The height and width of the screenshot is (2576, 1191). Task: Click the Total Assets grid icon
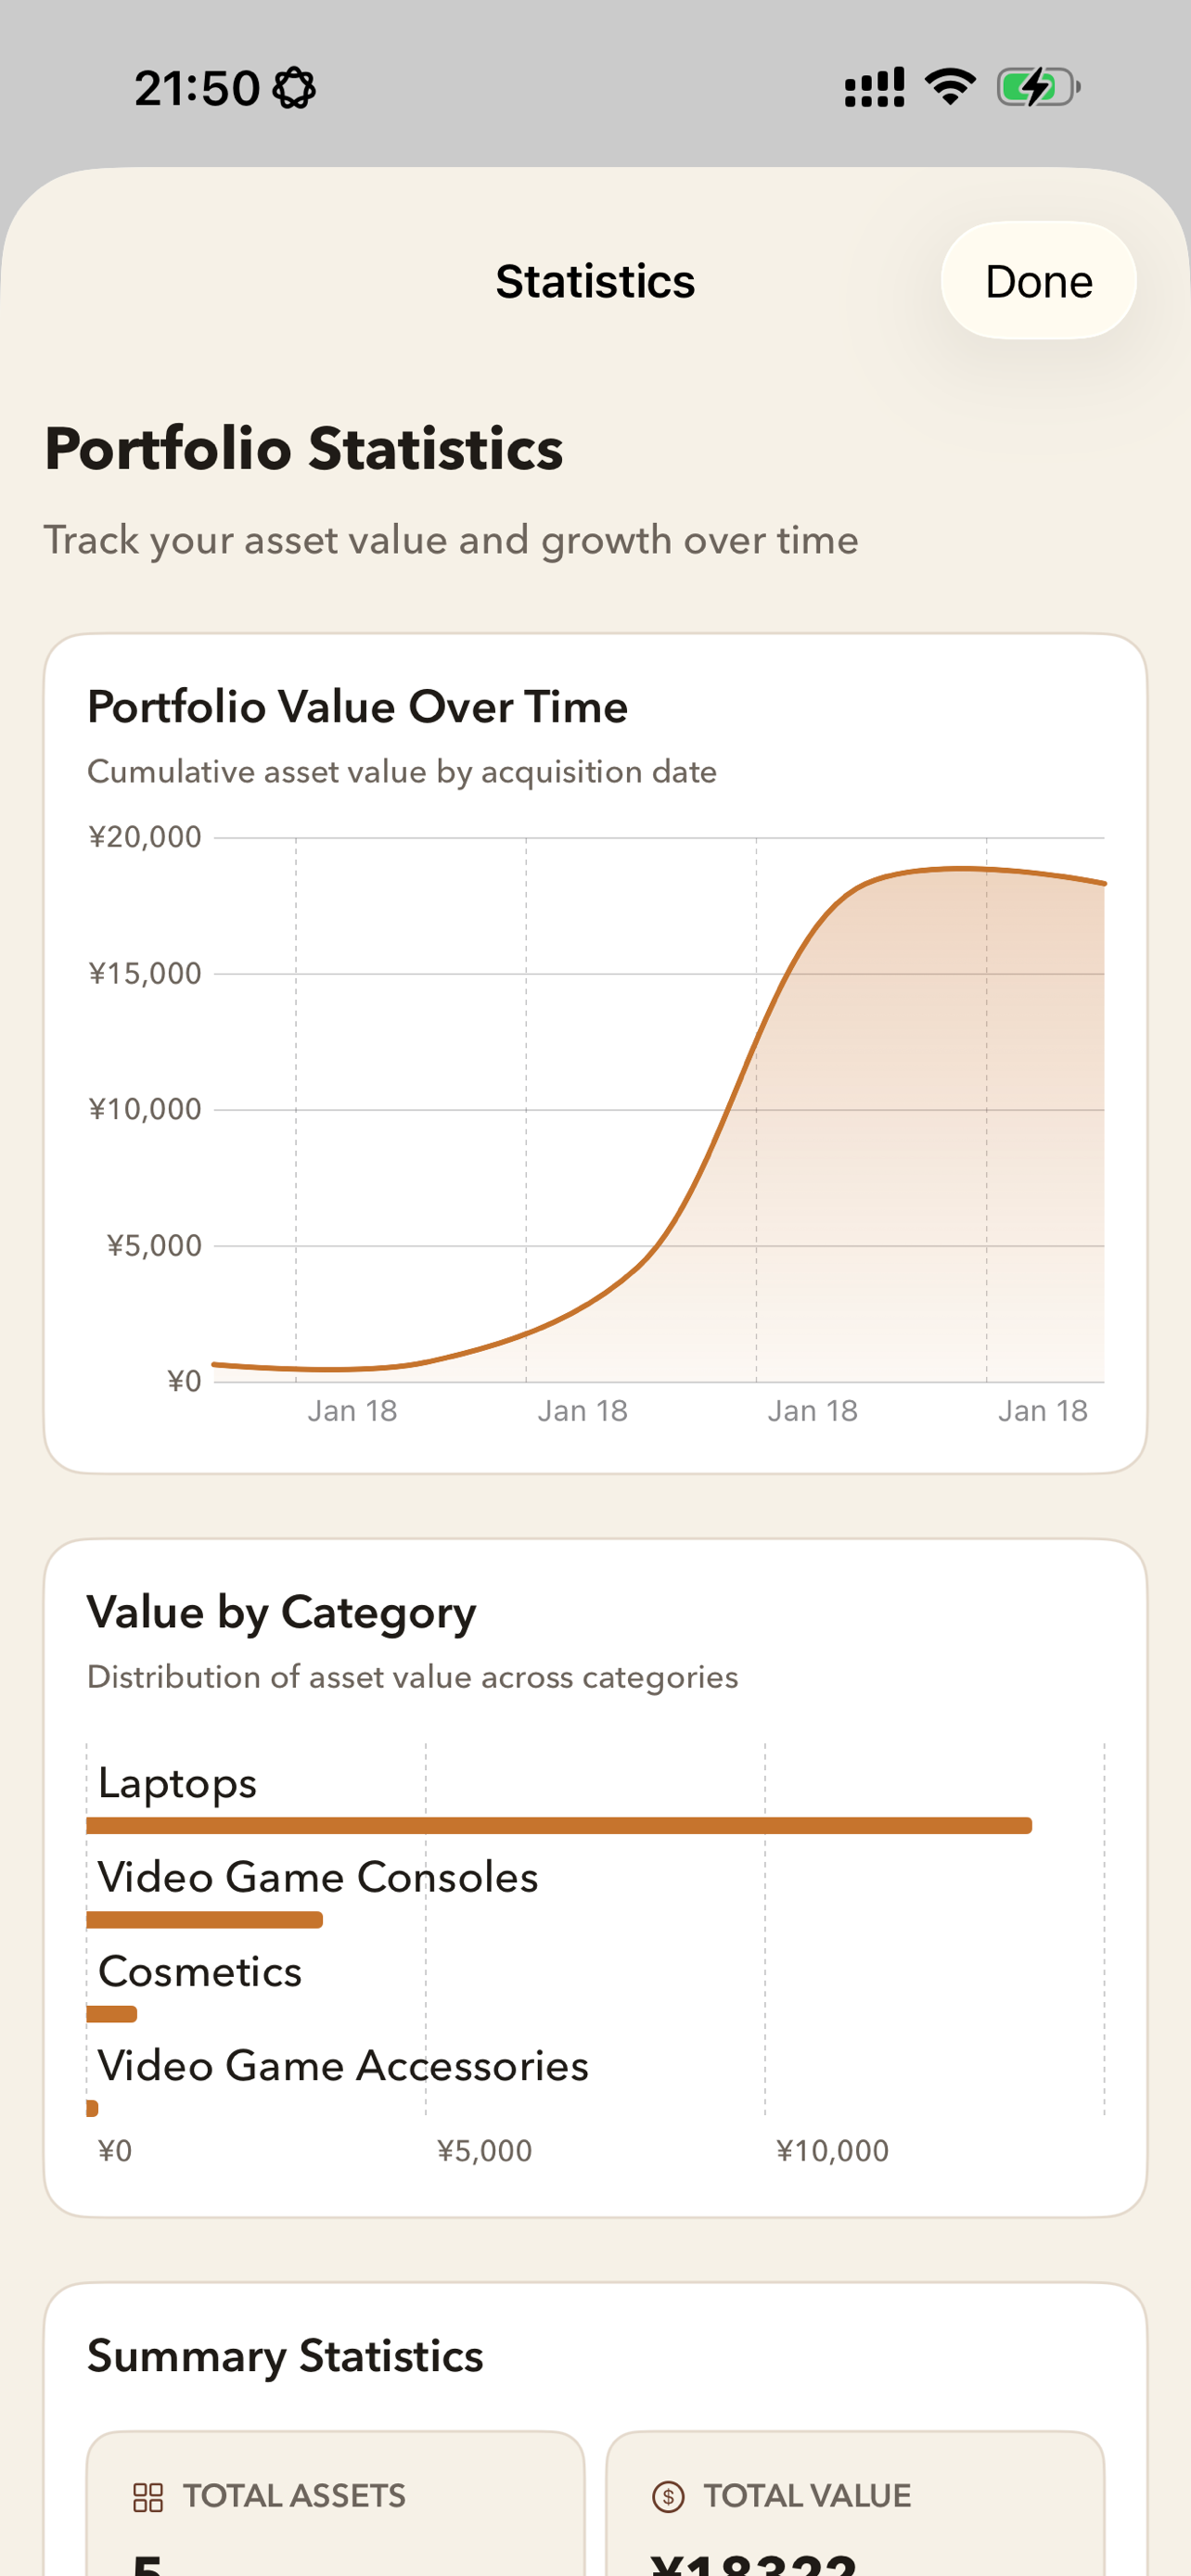point(148,2497)
